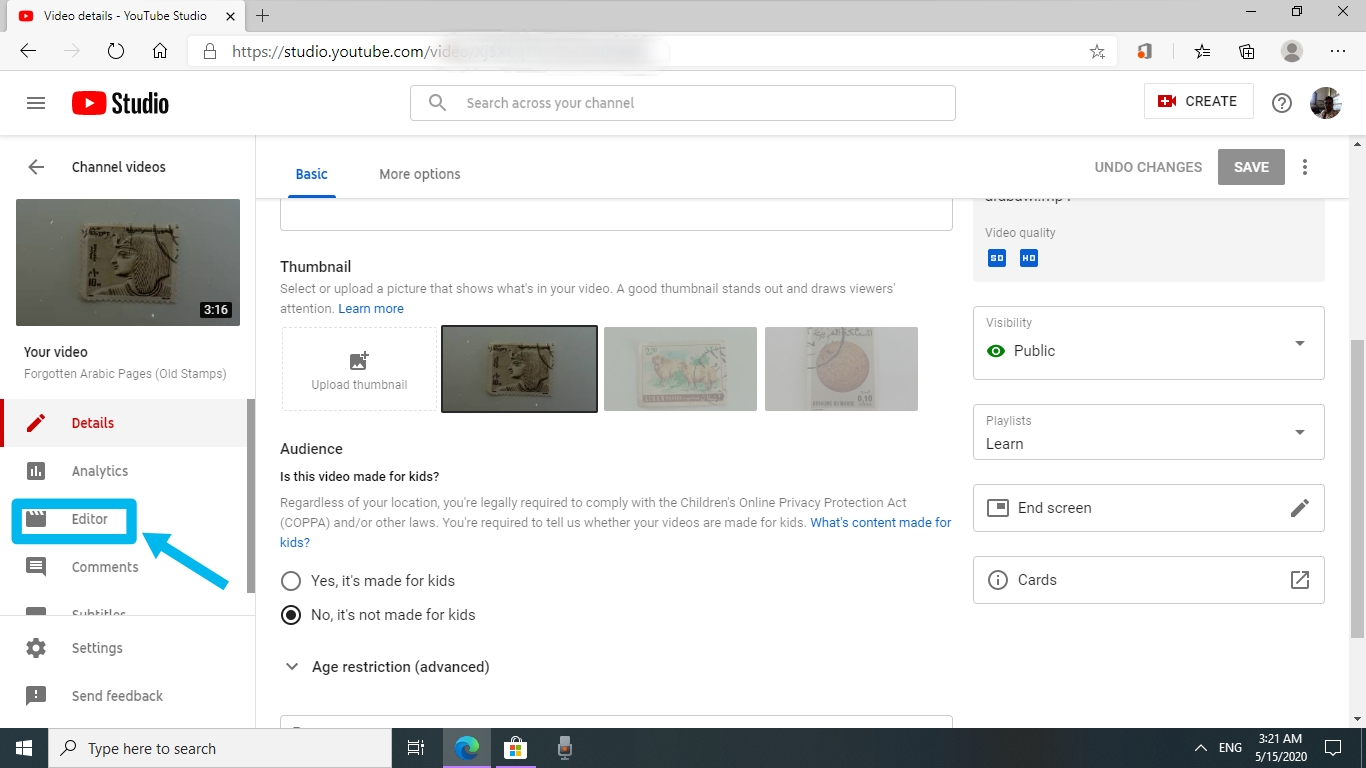Click the sidebar navigation scrollbar
The image size is (1366, 768).
251,495
